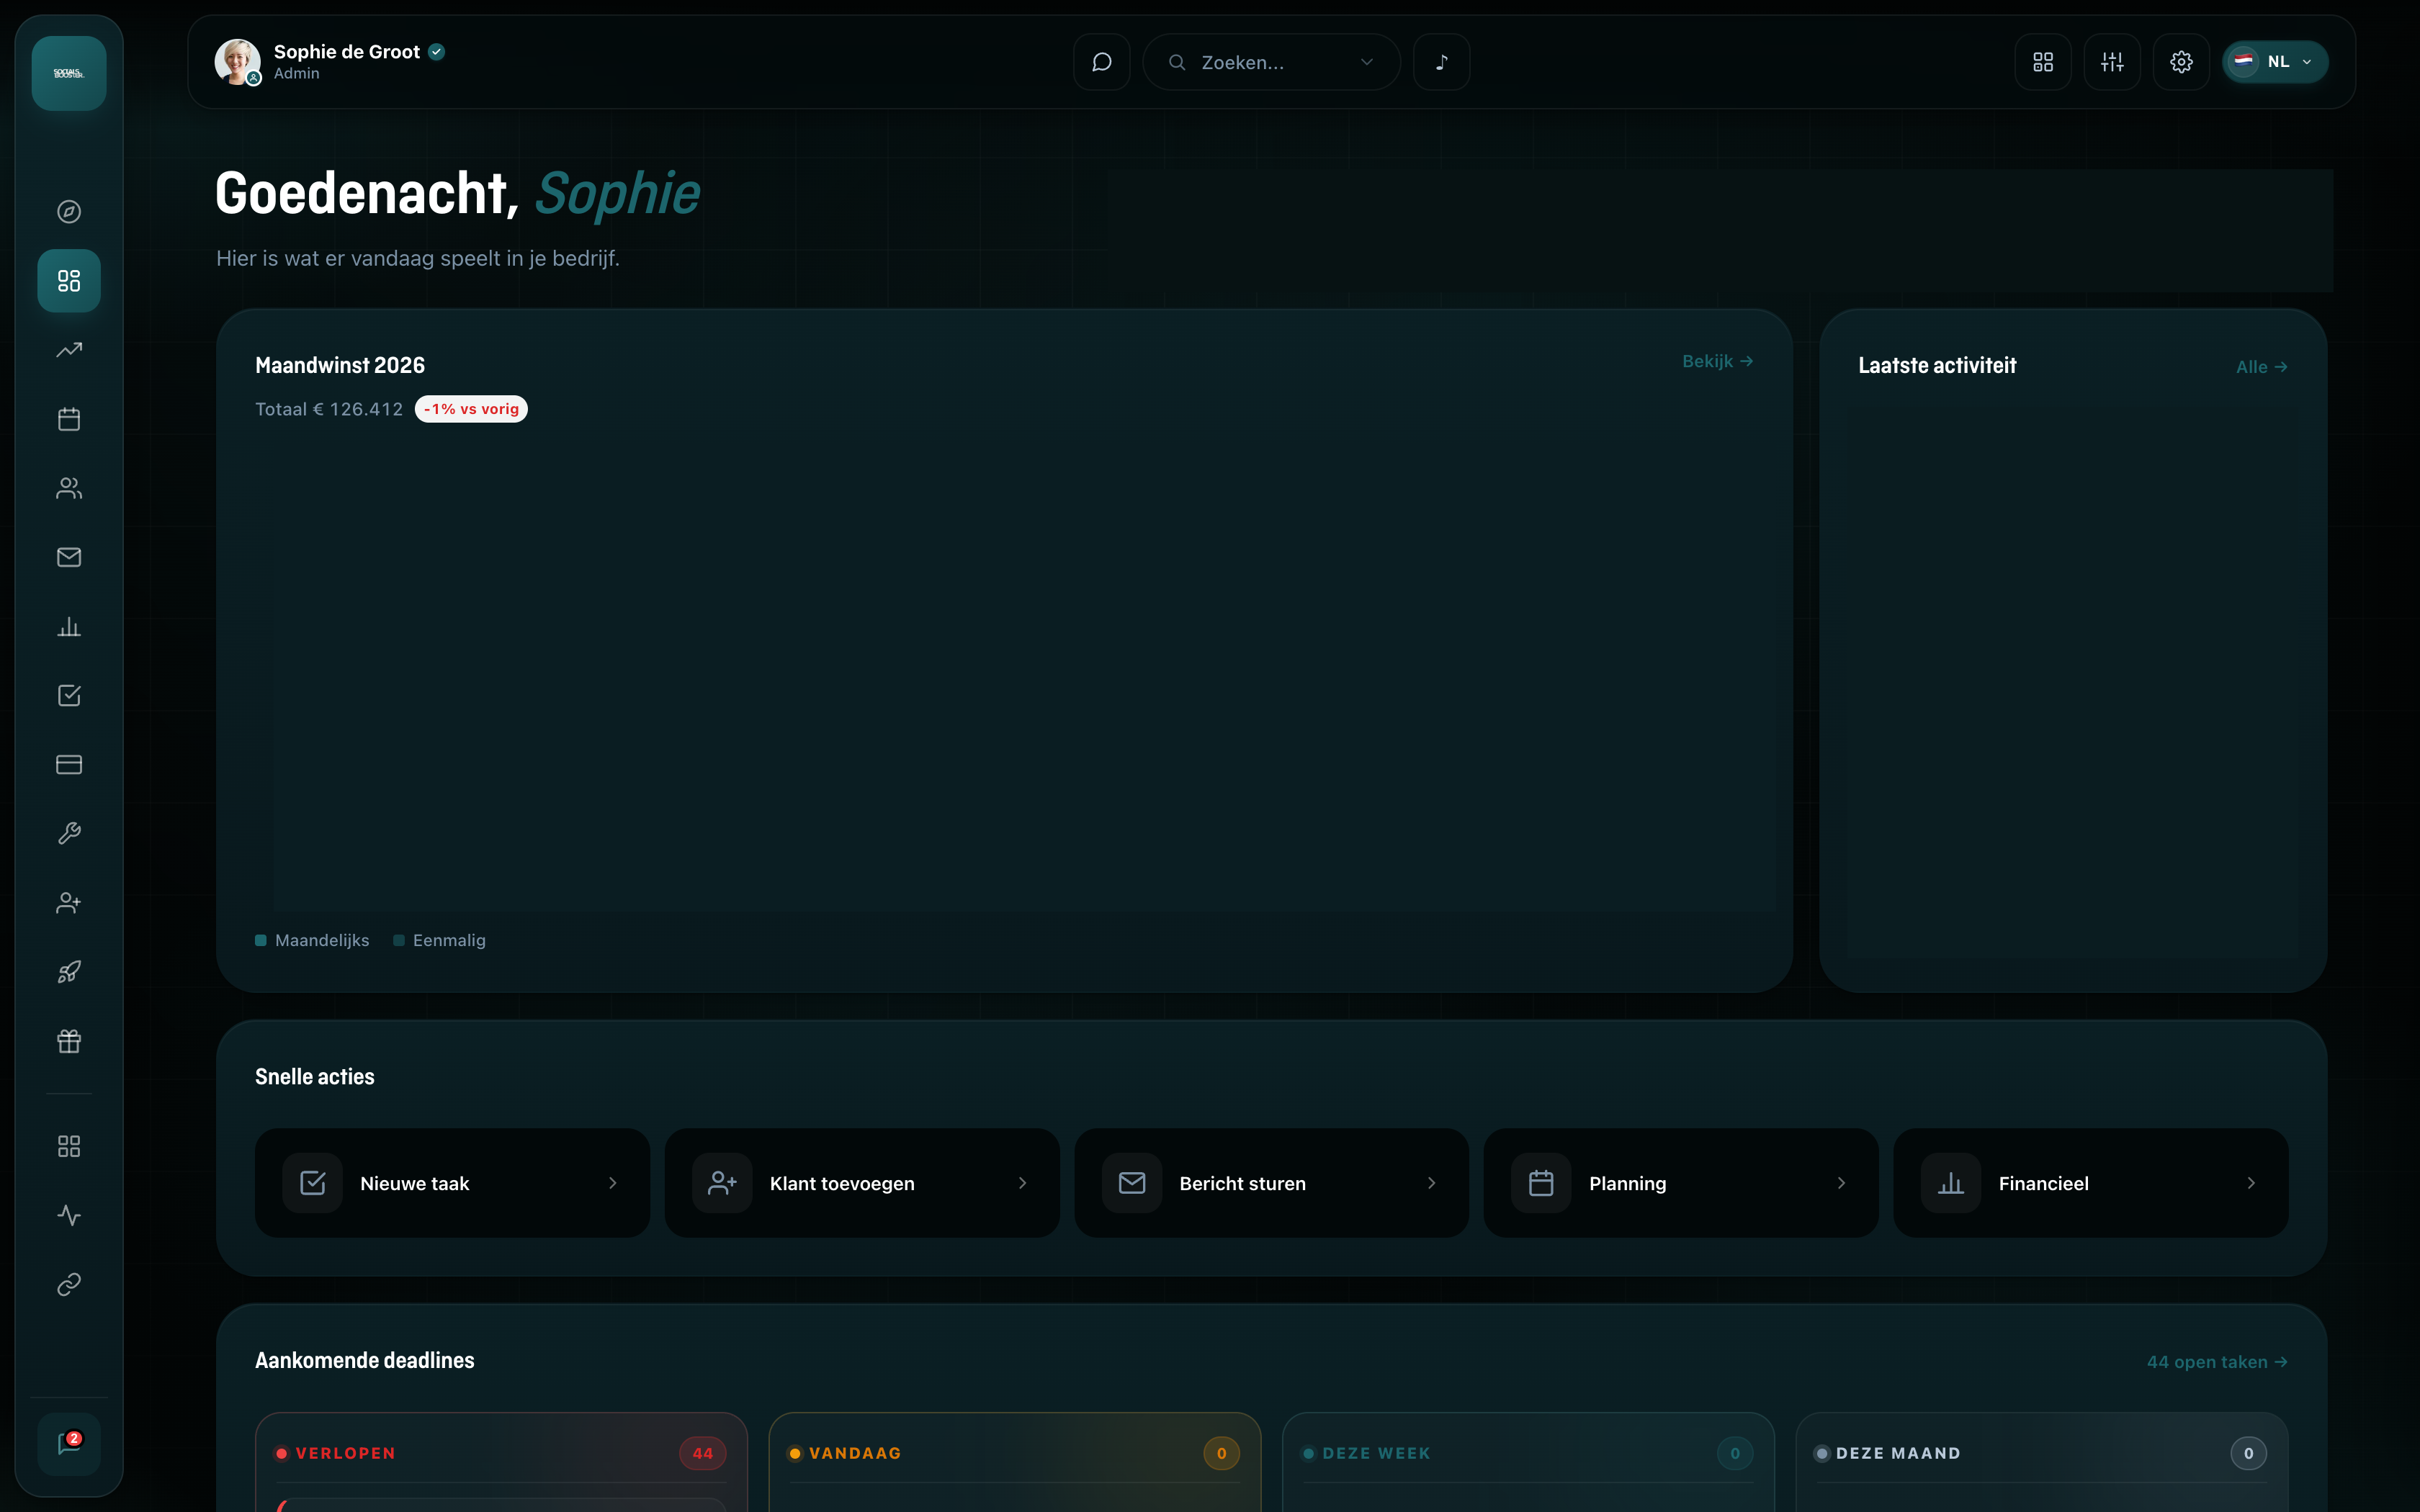Open the credit card icon in sidebar

click(69, 764)
